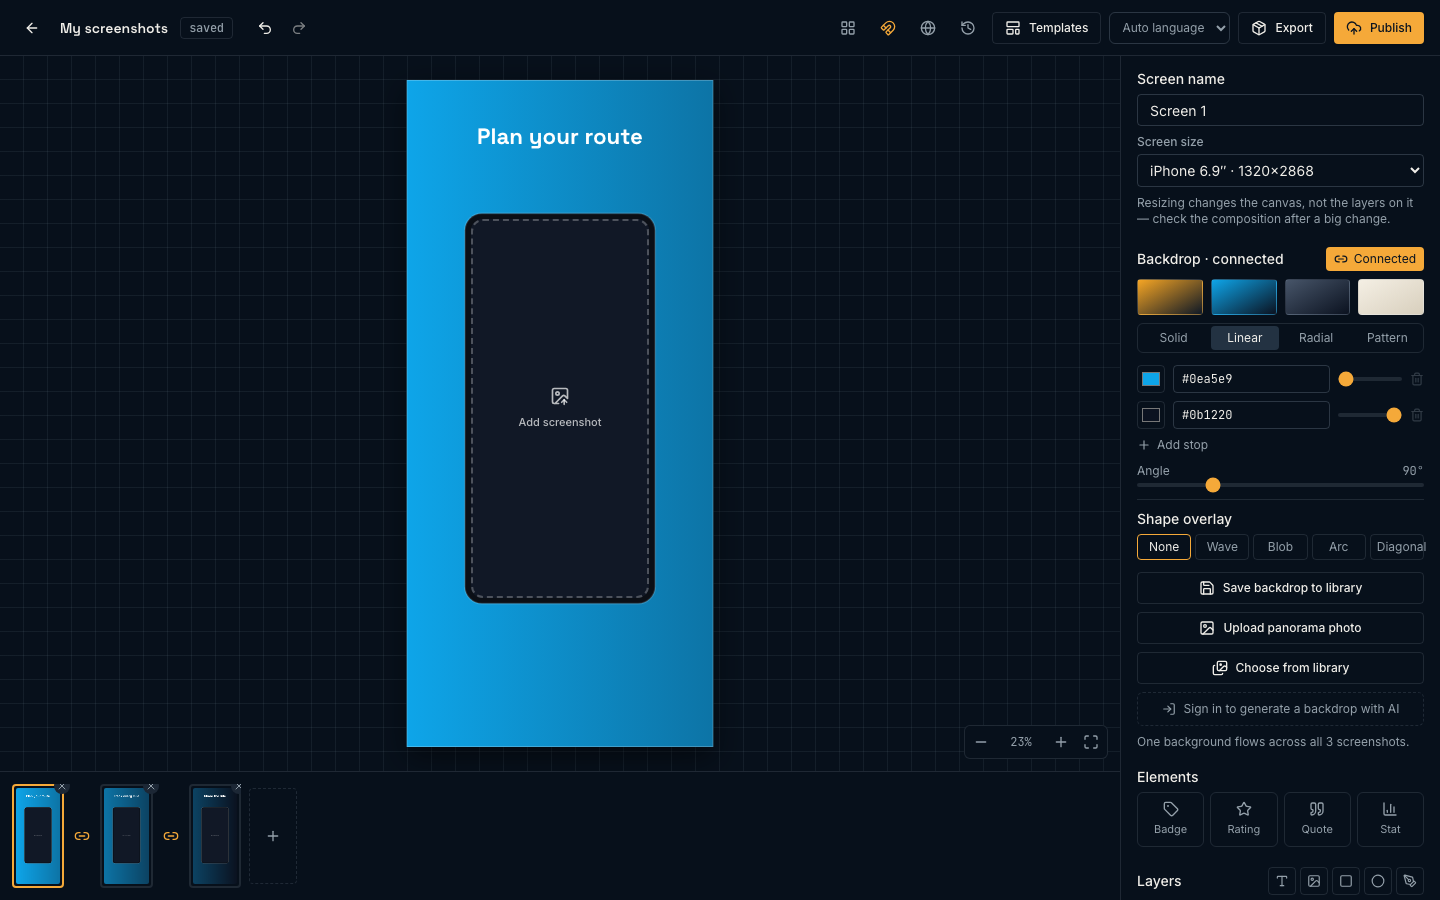Select the orange gradient backdrop preset
This screenshot has height=900, width=1440.
(x=1170, y=297)
